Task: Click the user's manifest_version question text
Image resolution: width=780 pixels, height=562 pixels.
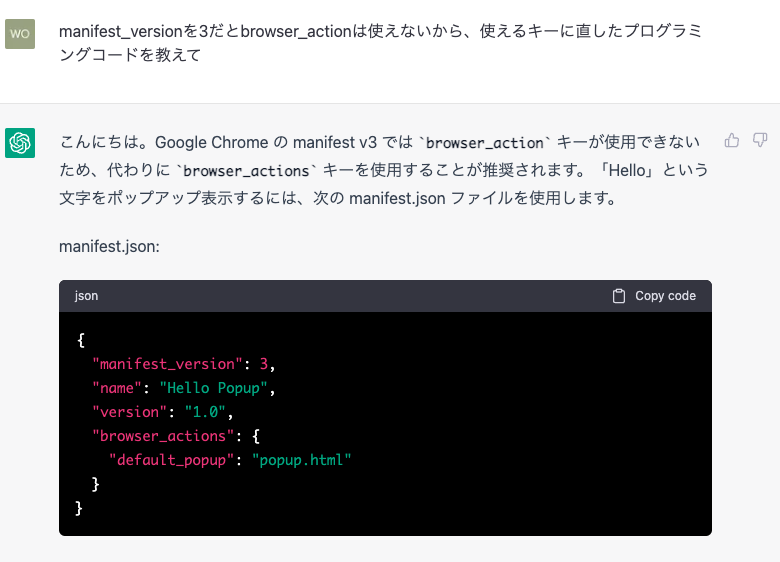Action: (381, 43)
